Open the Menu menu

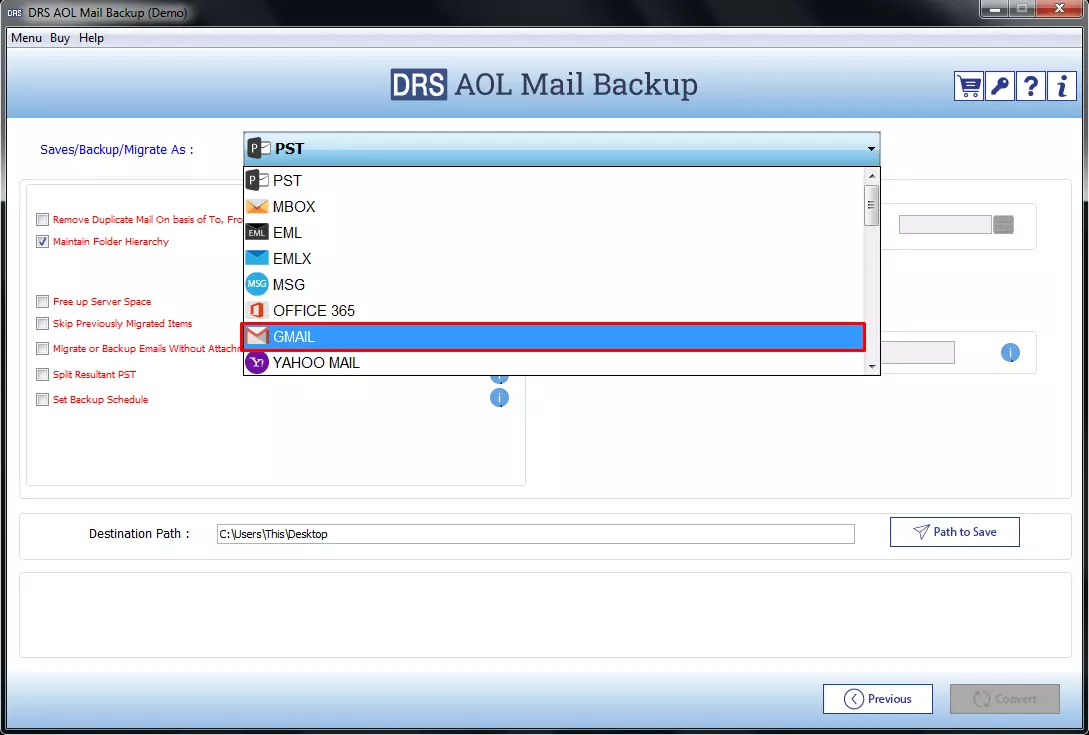[26, 38]
